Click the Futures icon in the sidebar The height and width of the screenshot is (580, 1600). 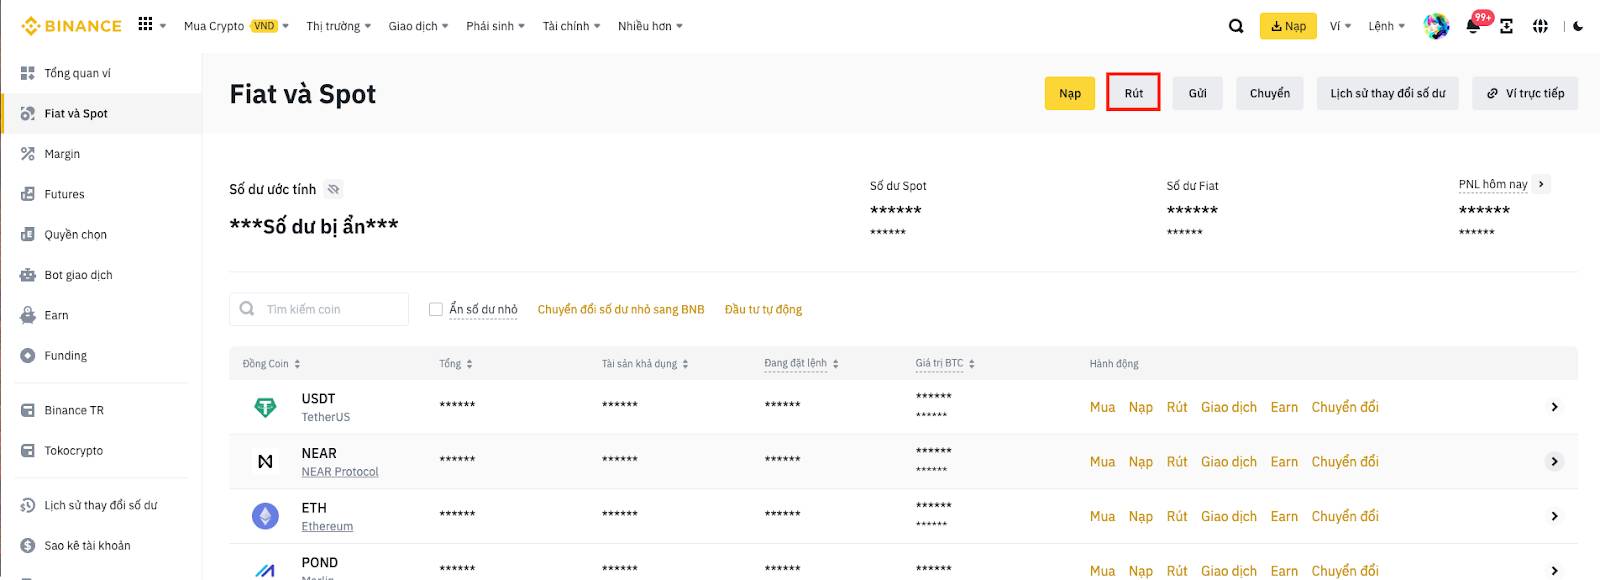tap(28, 194)
